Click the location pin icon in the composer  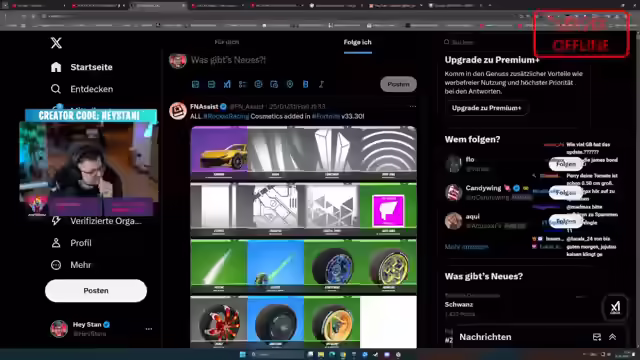290,84
